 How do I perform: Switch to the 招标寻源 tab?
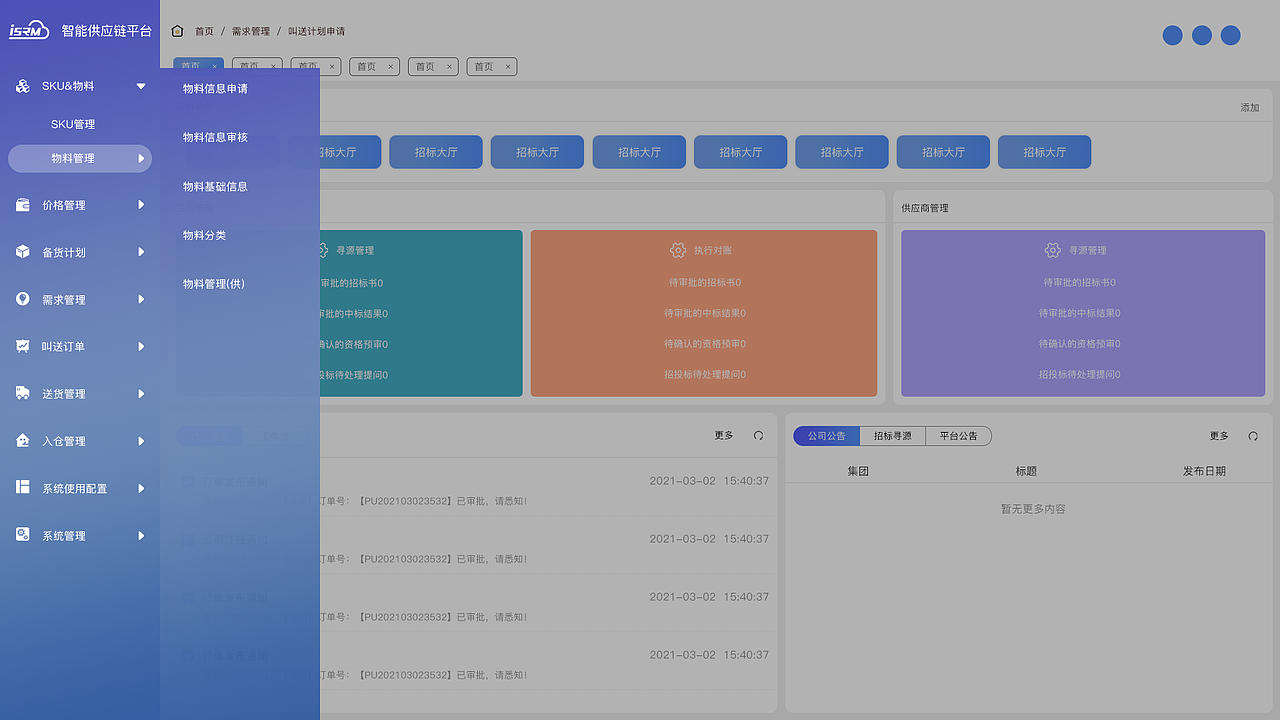(892, 436)
